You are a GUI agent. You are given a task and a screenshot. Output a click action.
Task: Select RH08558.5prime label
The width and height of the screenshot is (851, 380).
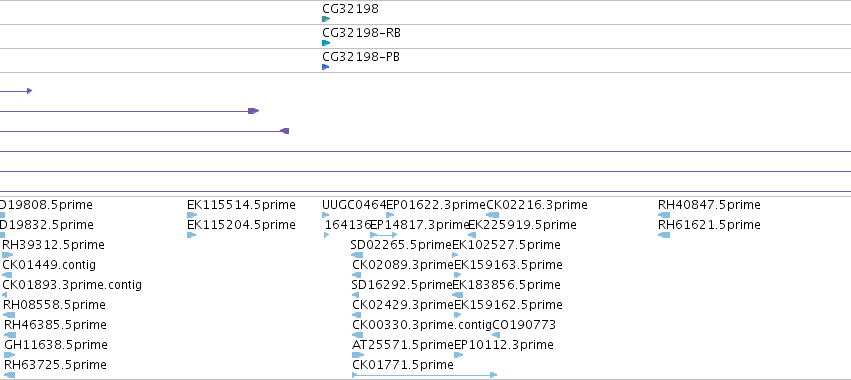coord(54,305)
